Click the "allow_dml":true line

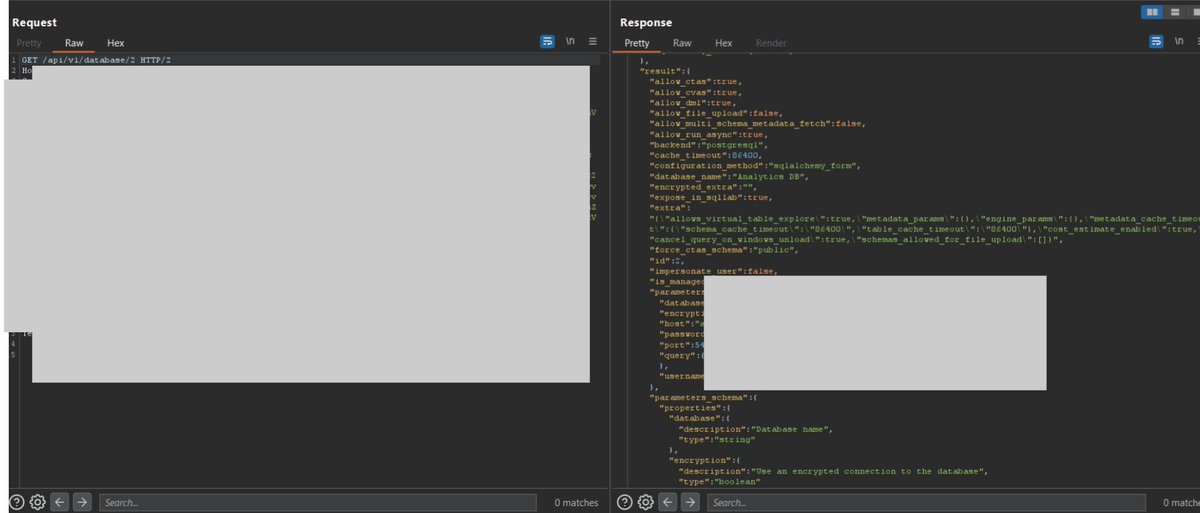pos(693,102)
